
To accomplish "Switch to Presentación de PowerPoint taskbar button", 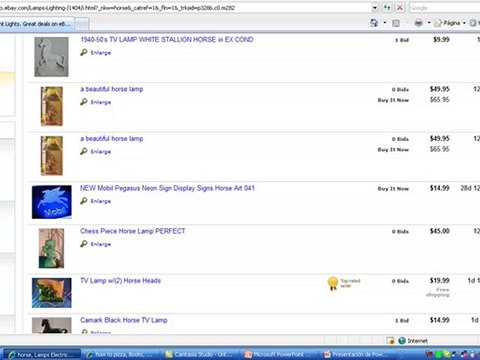I will coord(358,355).
